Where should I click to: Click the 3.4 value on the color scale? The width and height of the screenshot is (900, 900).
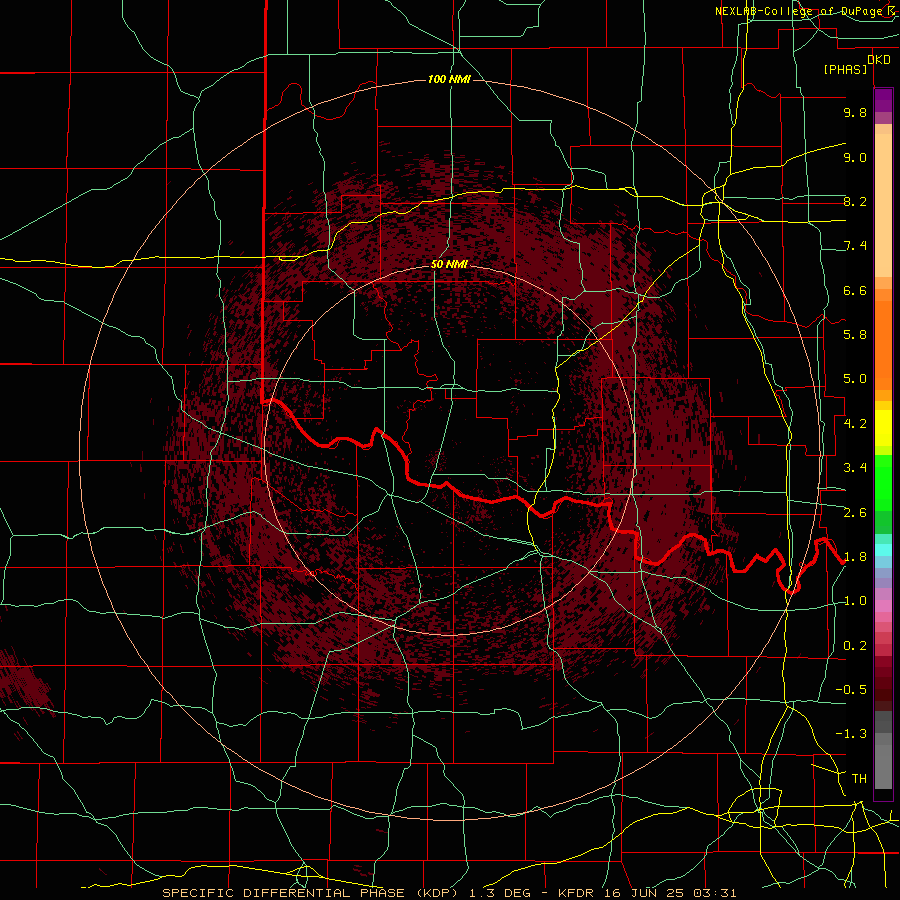(x=855, y=468)
